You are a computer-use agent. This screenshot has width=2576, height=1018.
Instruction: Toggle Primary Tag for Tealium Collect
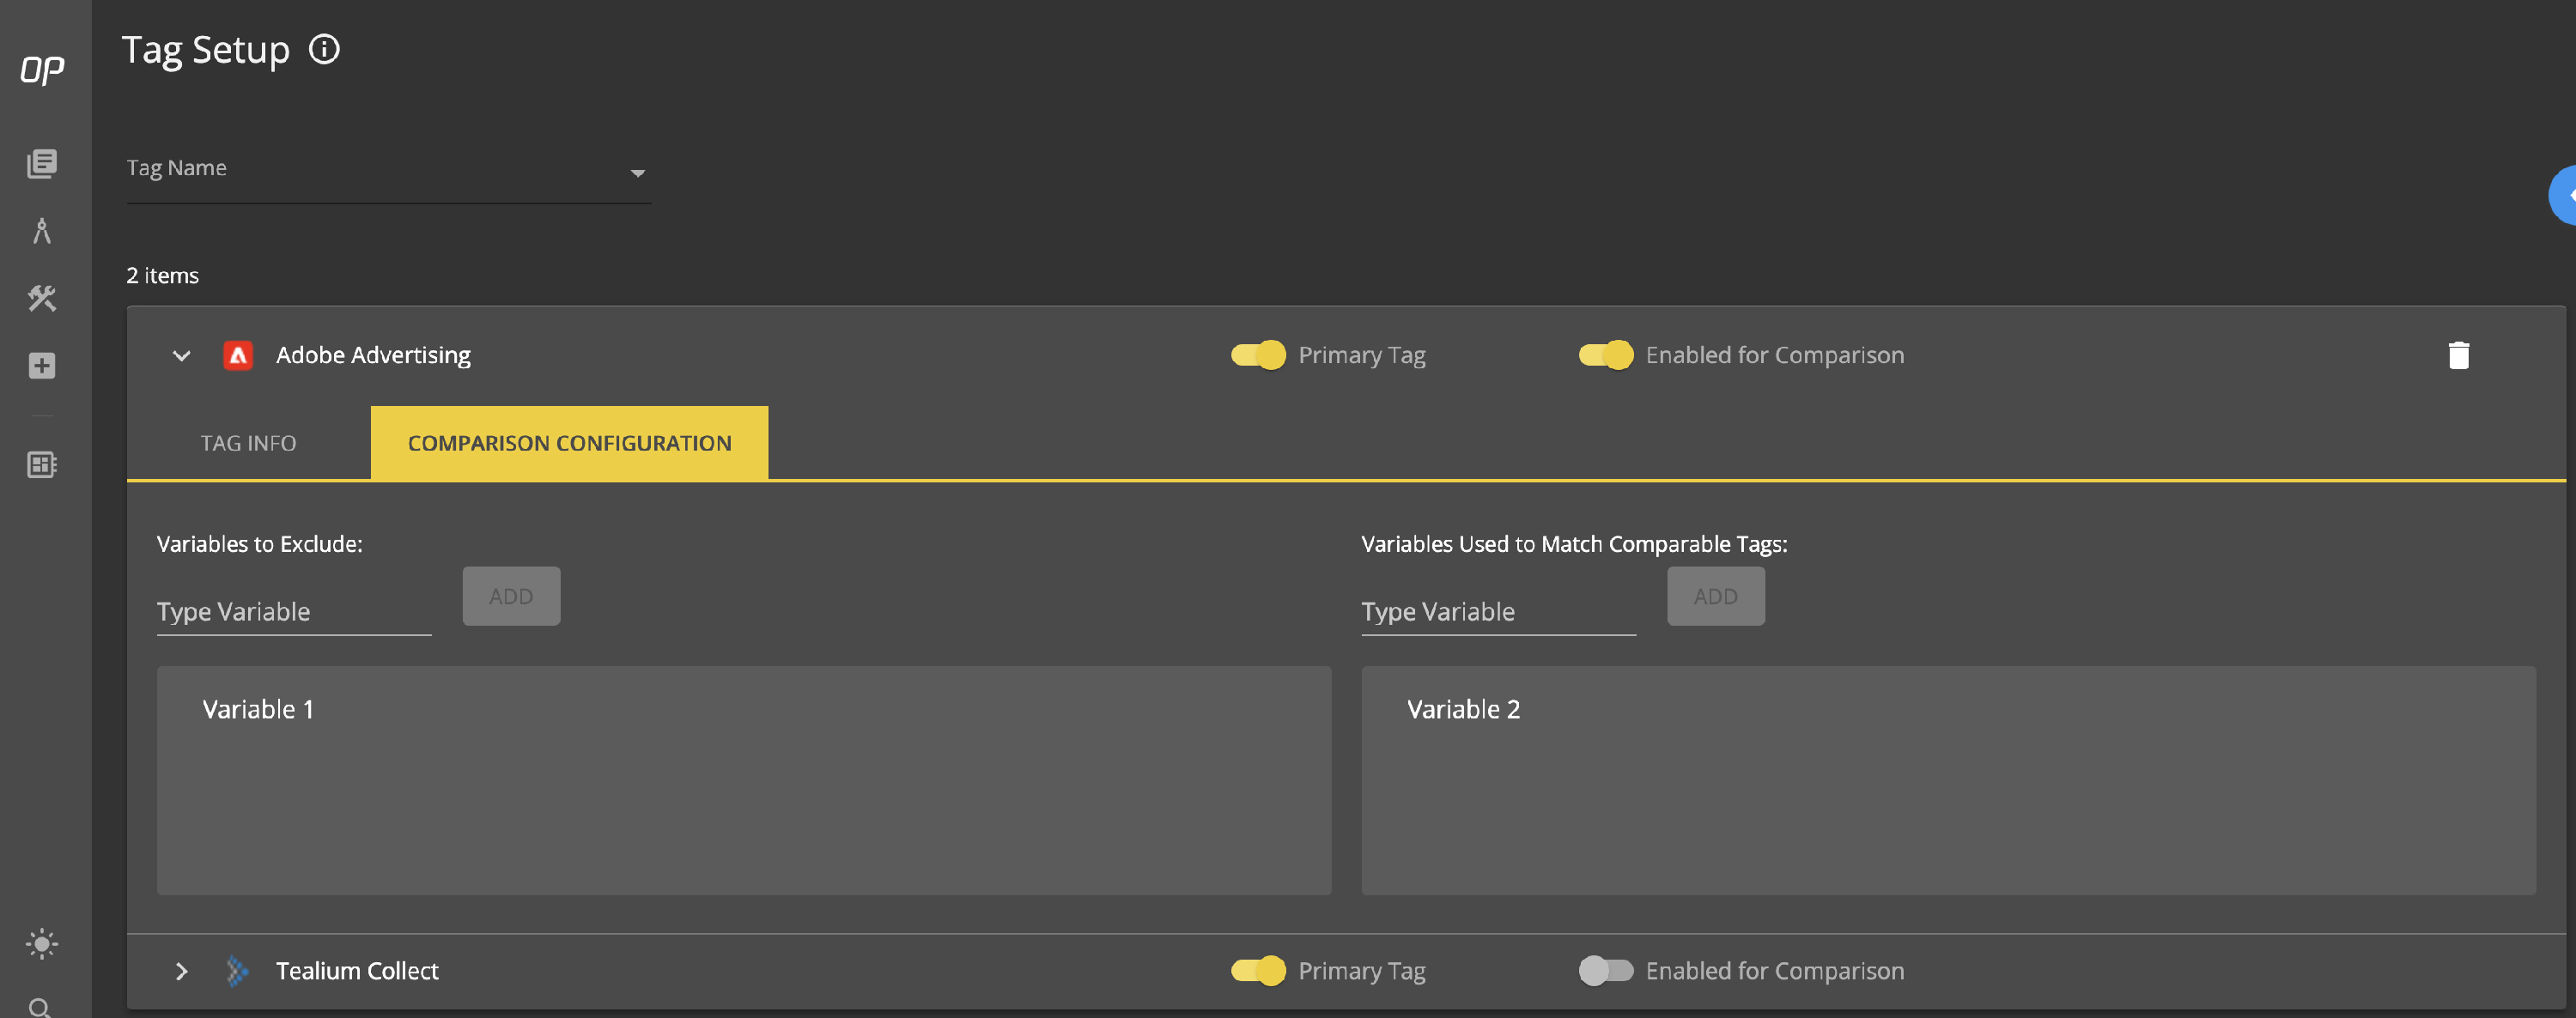click(x=1258, y=970)
